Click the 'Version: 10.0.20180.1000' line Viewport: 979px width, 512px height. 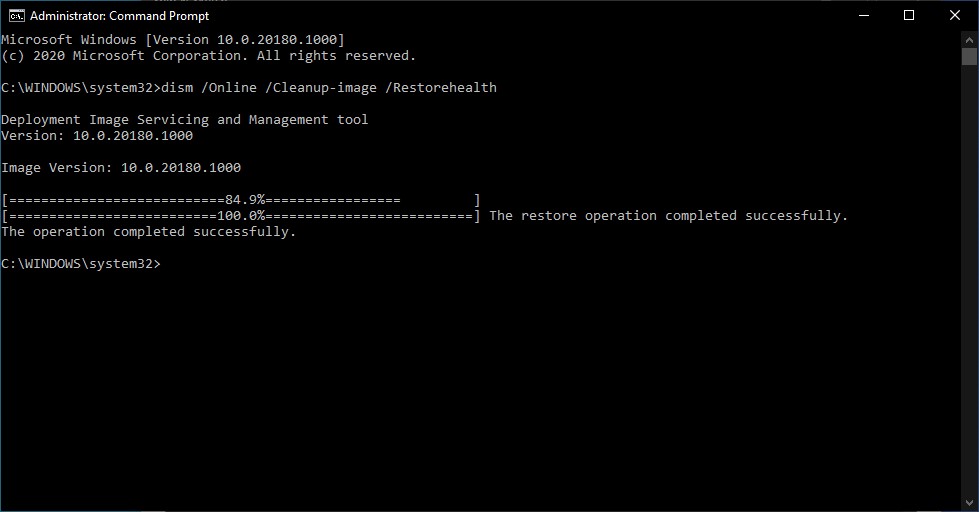click(97, 135)
